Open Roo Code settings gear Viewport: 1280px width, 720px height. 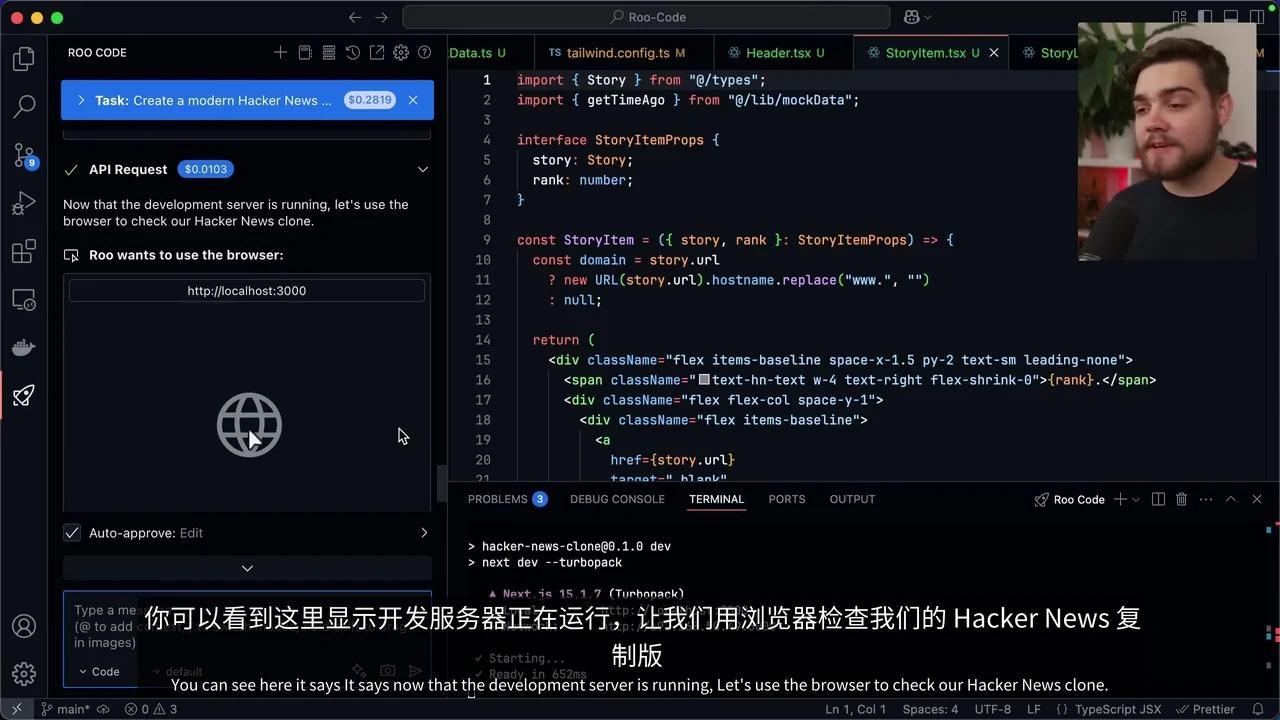point(401,52)
